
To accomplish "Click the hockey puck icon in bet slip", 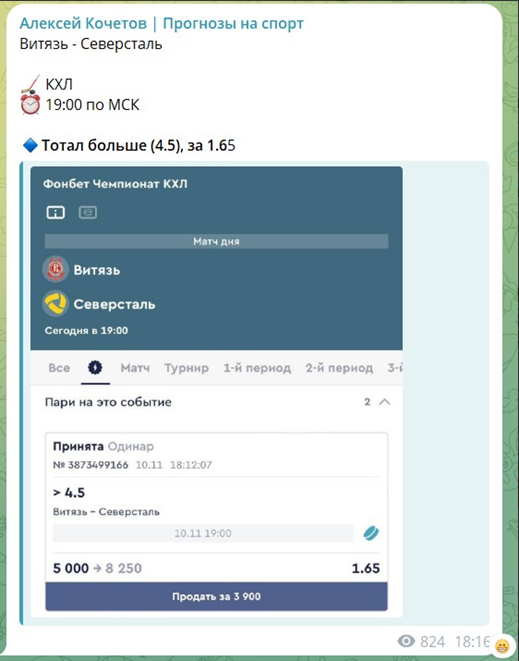I will [x=371, y=533].
